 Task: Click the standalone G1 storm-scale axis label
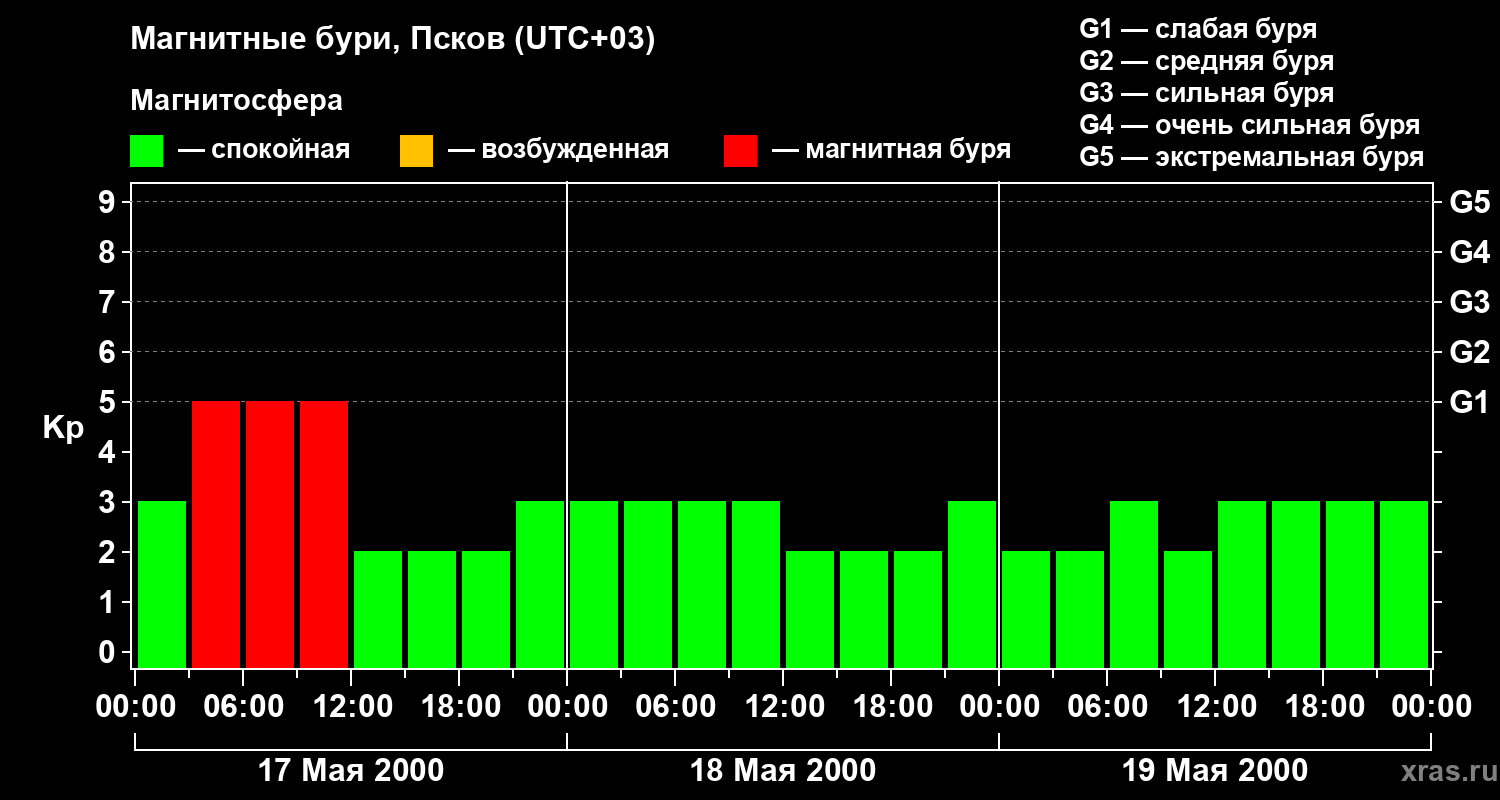coord(1469,403)
